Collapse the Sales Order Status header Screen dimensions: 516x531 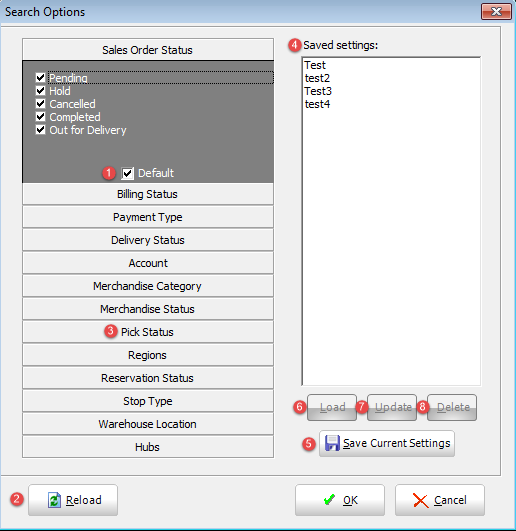[x=148, y=50]
